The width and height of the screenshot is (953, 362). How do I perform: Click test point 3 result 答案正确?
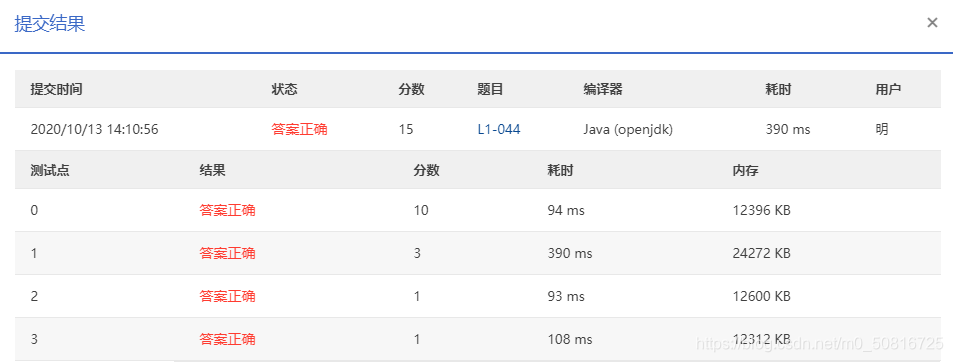pyautogui.click(x=227, y=339)
